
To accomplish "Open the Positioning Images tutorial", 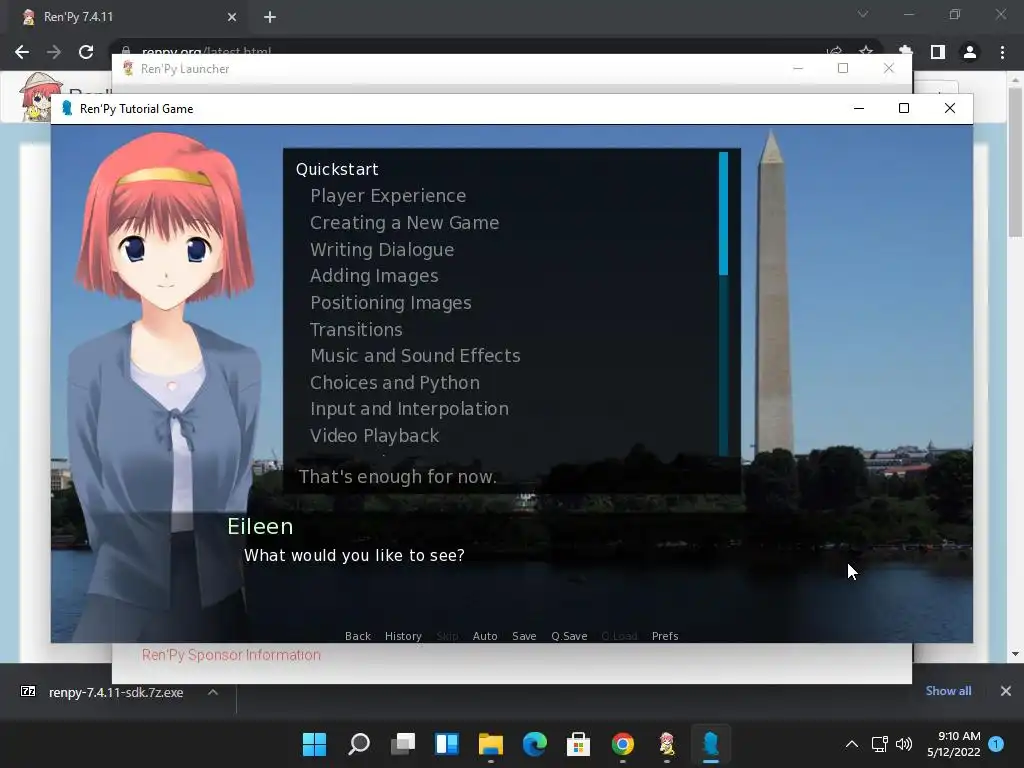I will (391, 302).
